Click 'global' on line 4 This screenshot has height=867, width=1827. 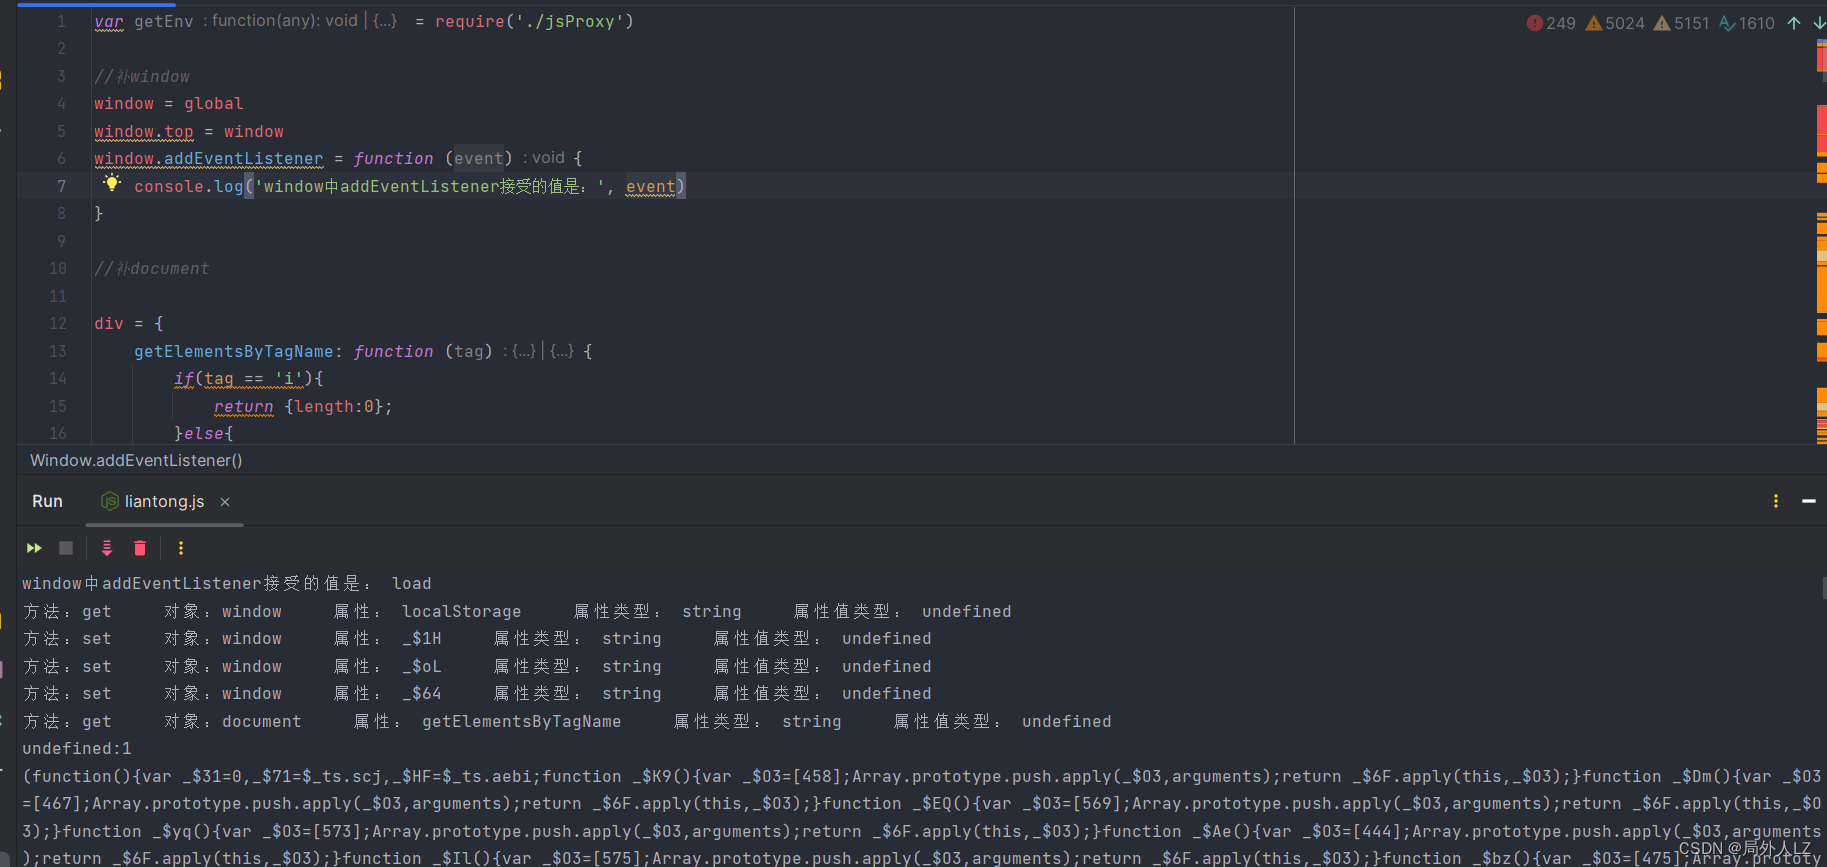pyautogui.click(x=214, y=104)
